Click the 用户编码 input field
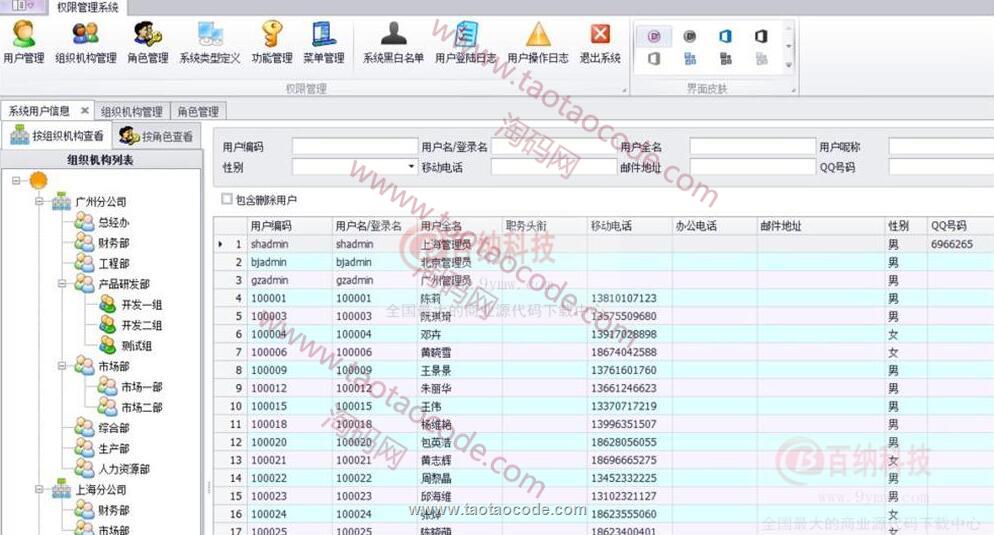Image resolution: width=994 pixels, height=535 pixels. pos(354,147)
